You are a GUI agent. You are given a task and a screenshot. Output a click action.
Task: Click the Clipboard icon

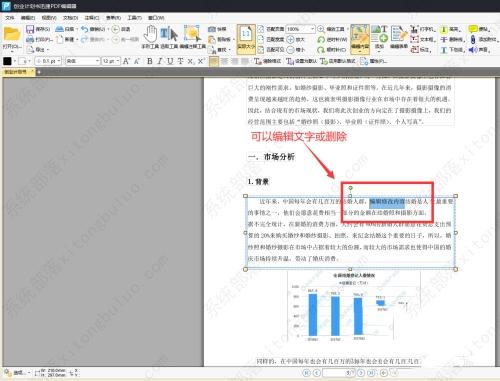pyautogui.click(x=212, y=39)
